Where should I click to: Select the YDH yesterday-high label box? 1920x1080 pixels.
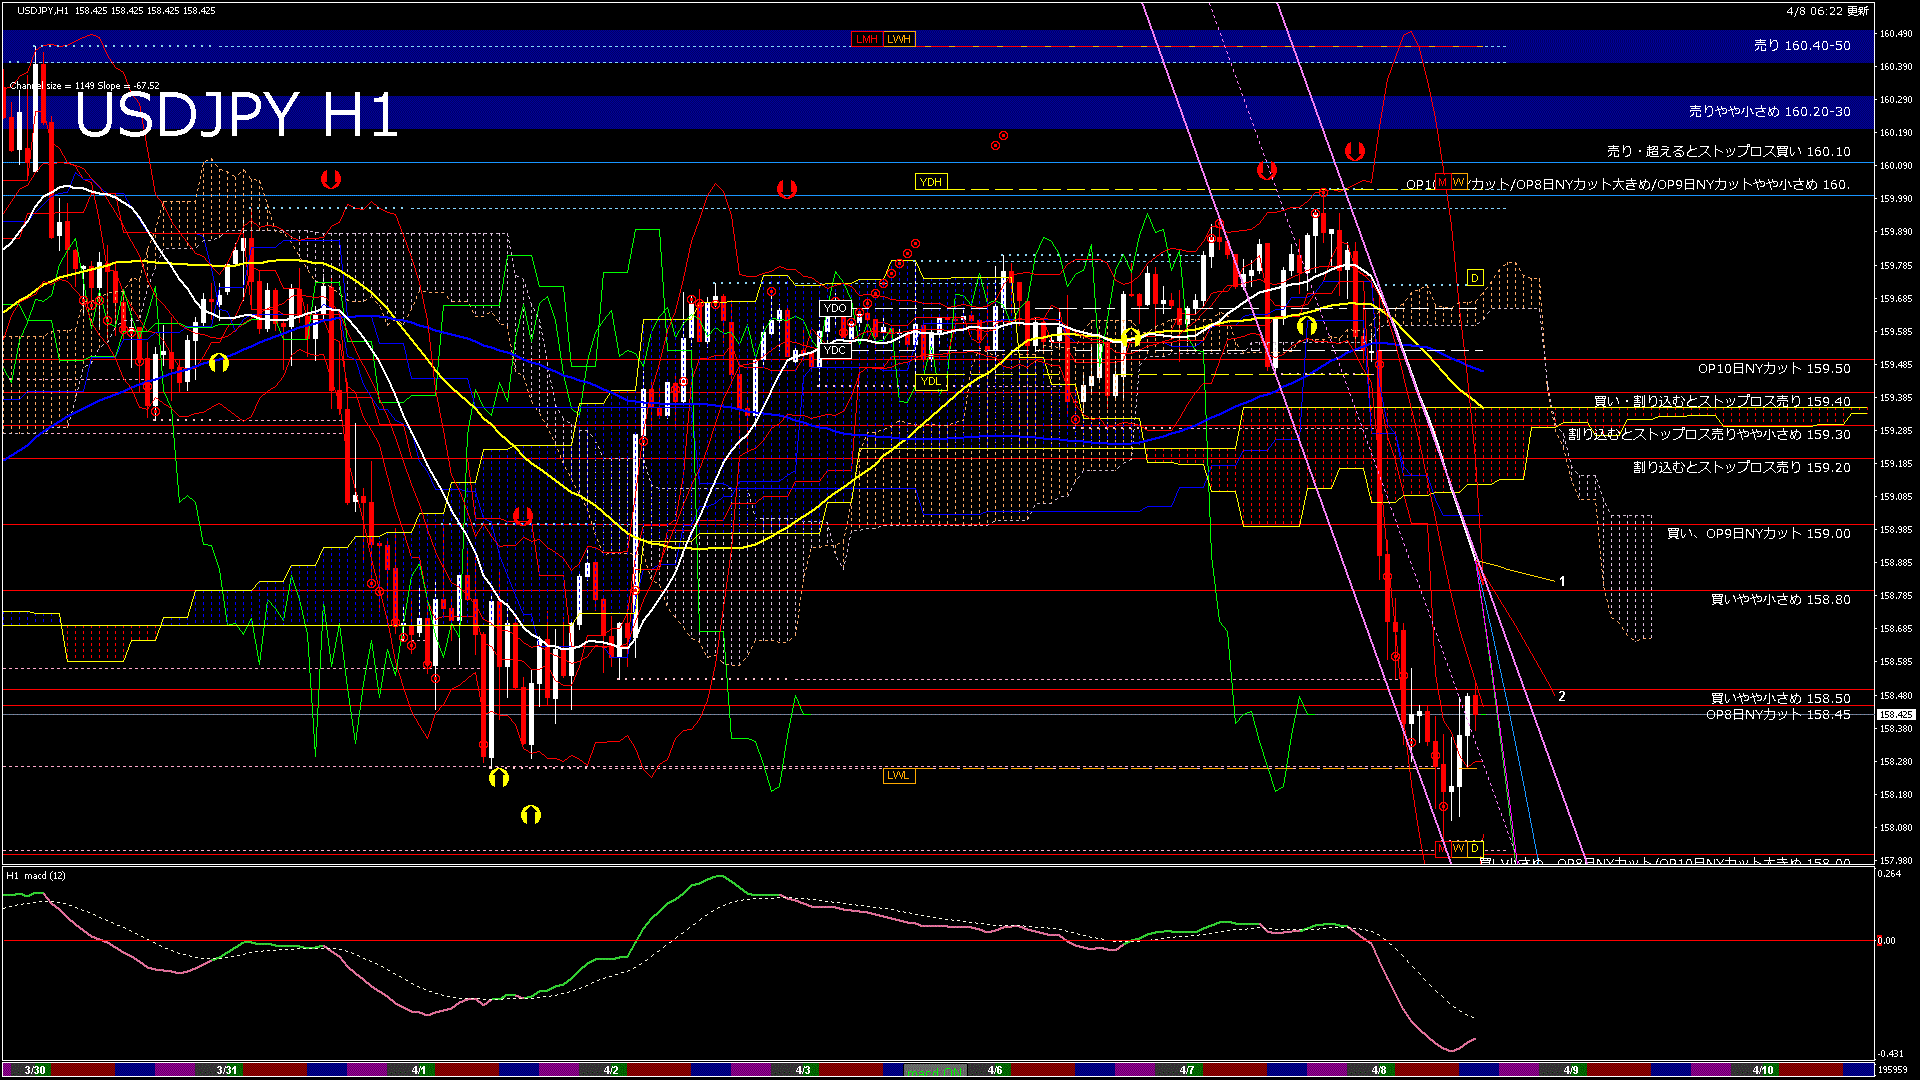[930, 182]
